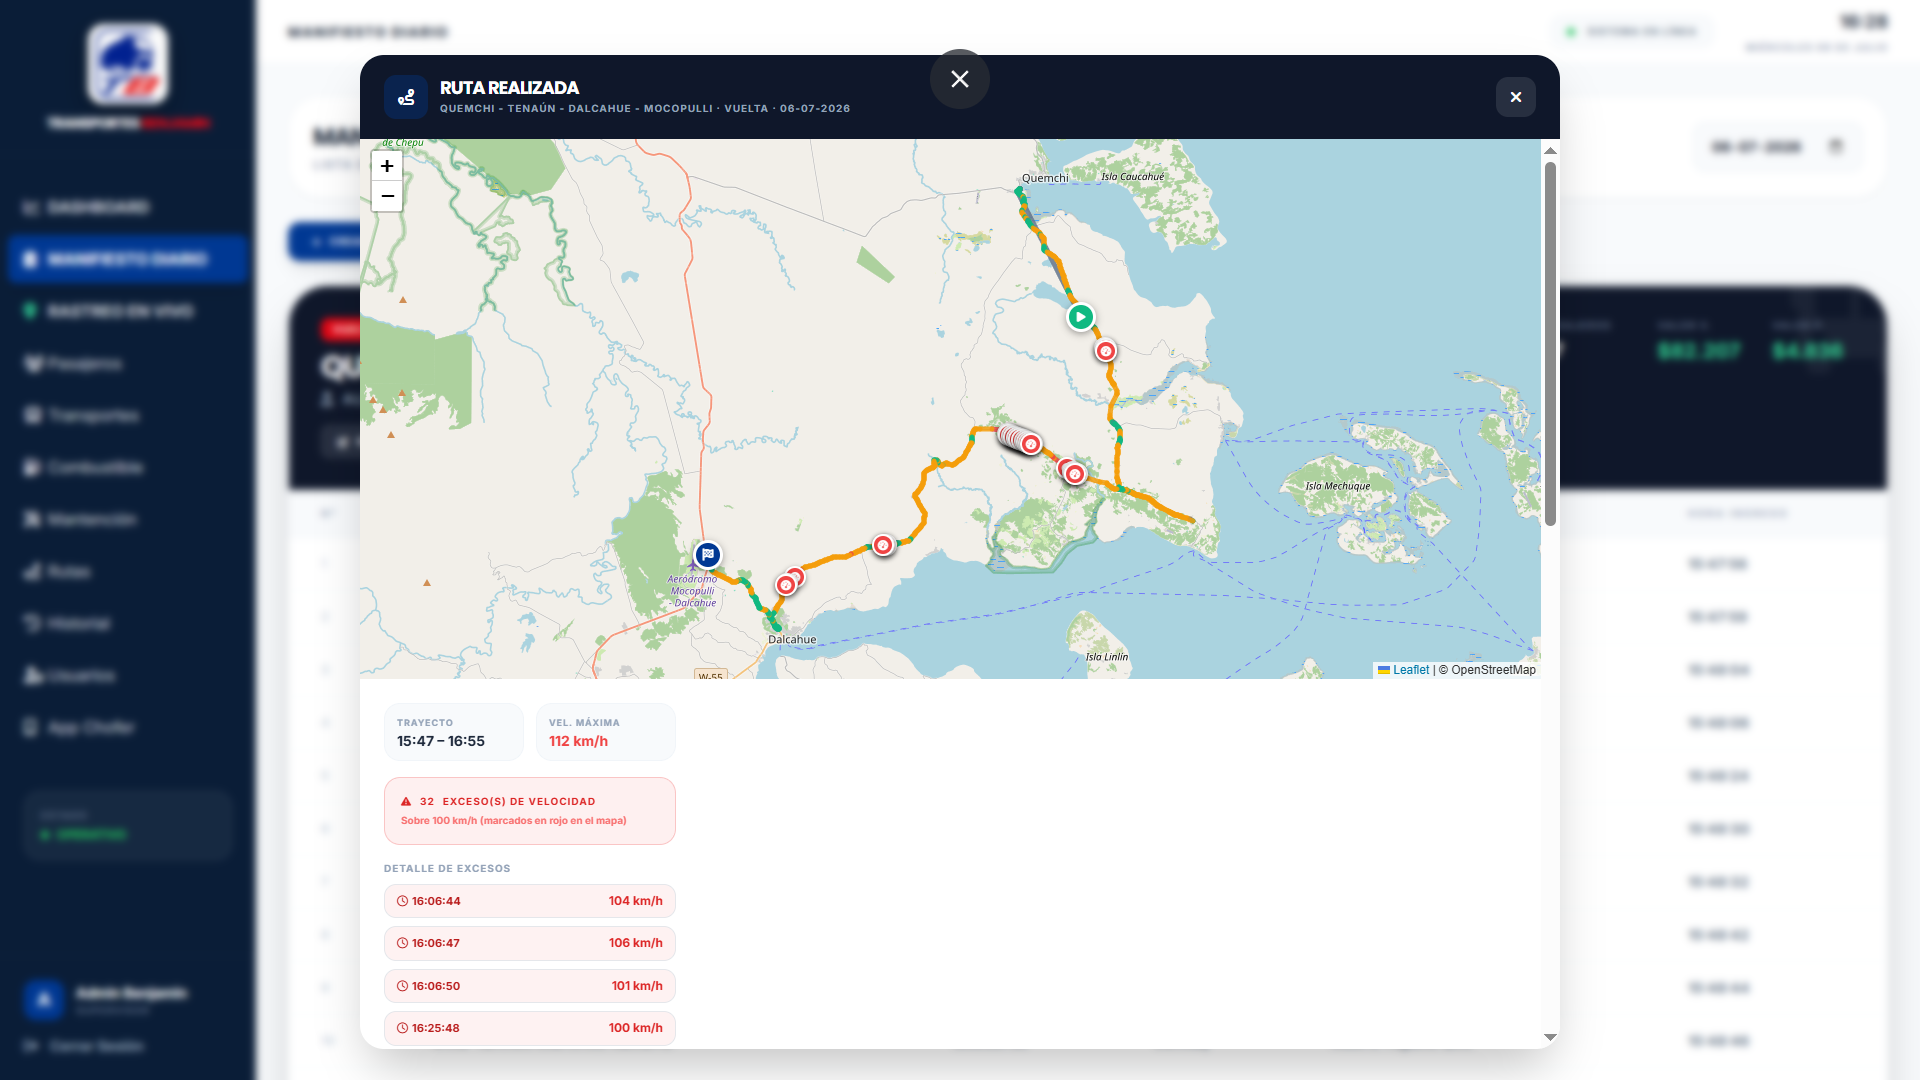The height and width of the screenshot is (1080, 1920).
Task: Click the speeding marker on the western route segment
Action: click(883, 545)
